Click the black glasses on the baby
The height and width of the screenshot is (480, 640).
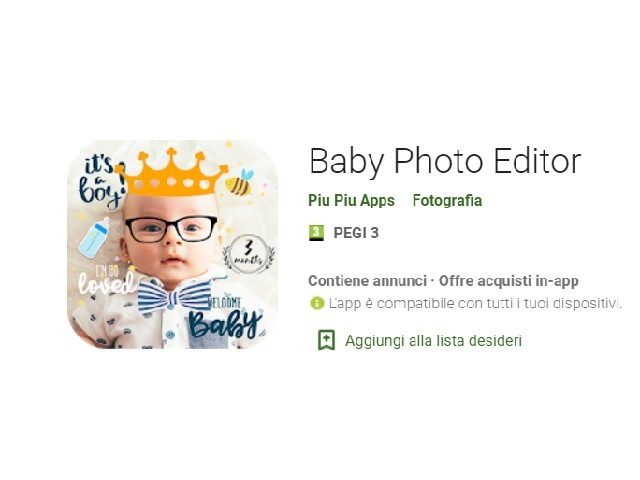(171, 229)
